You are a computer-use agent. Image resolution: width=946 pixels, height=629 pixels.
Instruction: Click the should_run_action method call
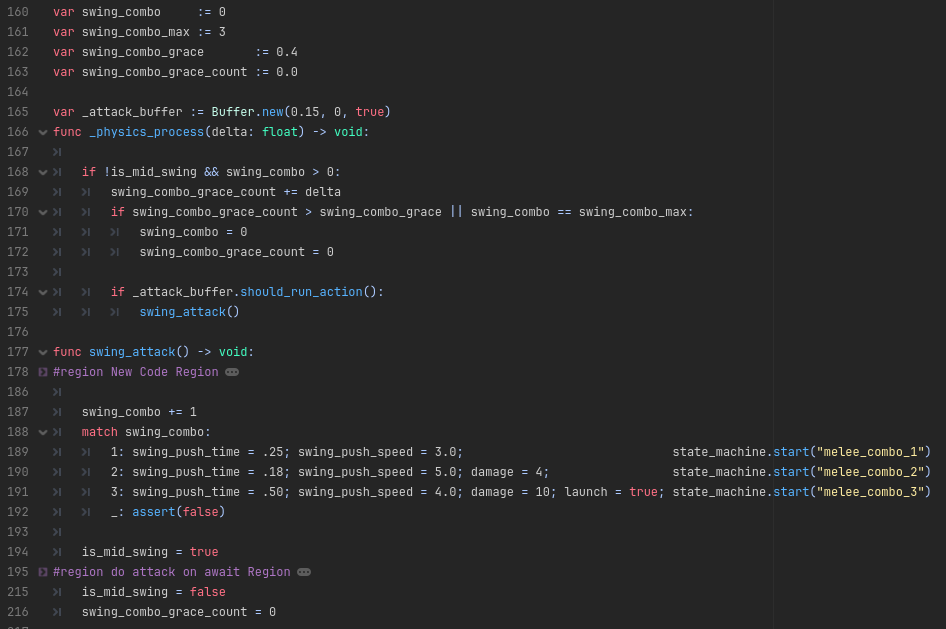click(301, 292)
